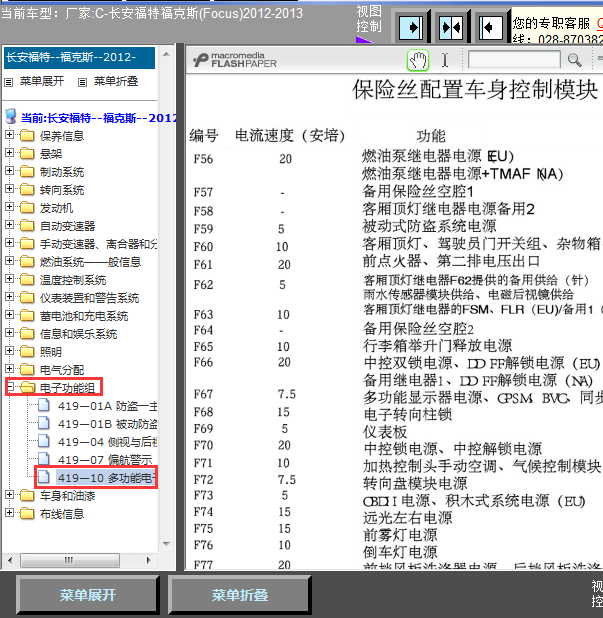Click the 照明 folder icon
This screenshot has height=618, width=603.
(x=27, y=351)
